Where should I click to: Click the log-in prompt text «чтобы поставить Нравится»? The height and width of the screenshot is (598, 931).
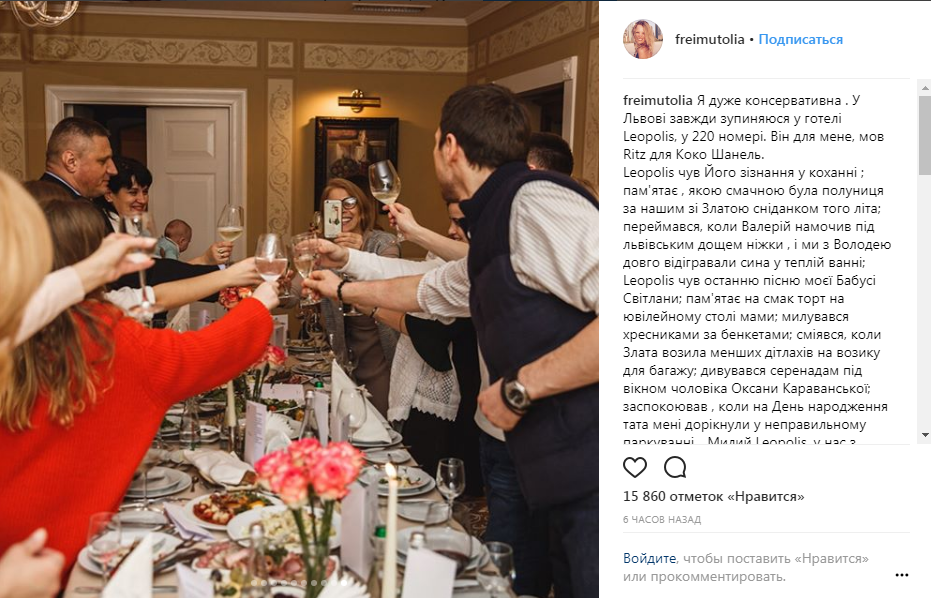[775, 558]
